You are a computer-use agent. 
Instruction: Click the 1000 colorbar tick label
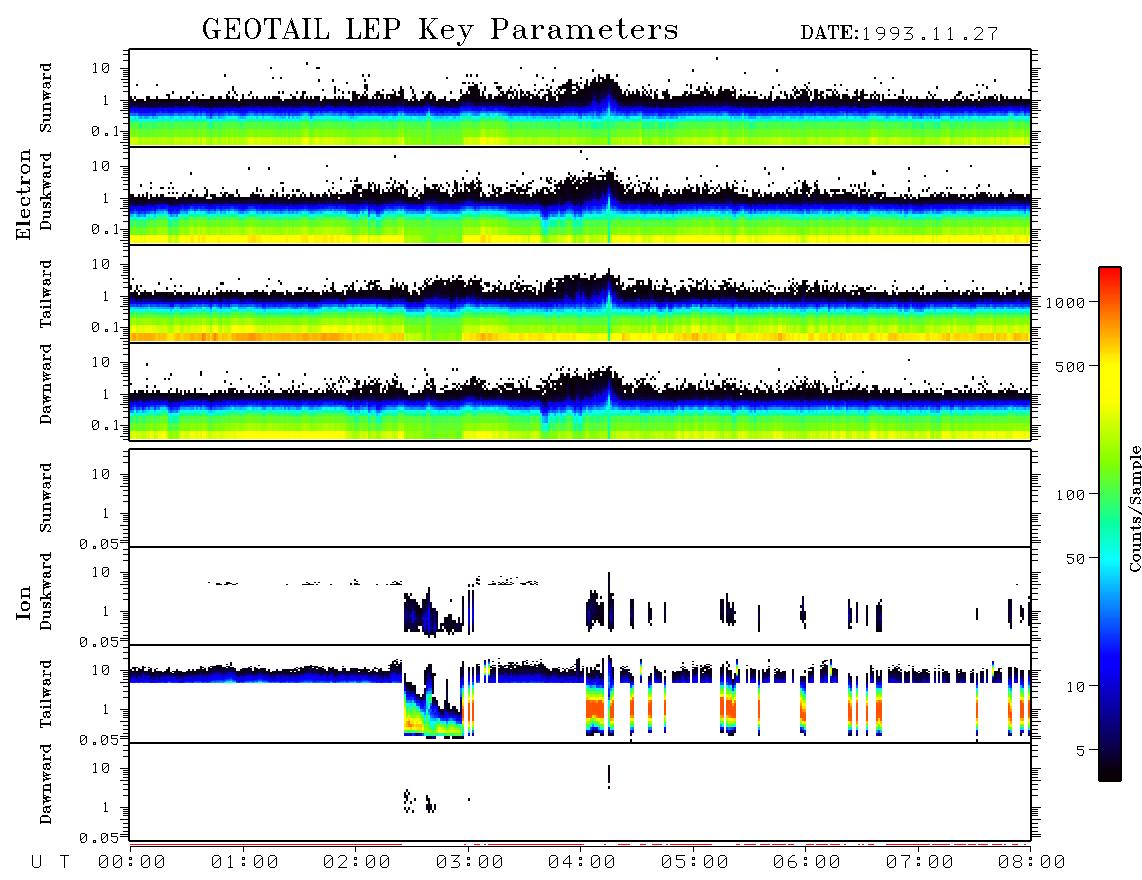tap(1065, 302)
